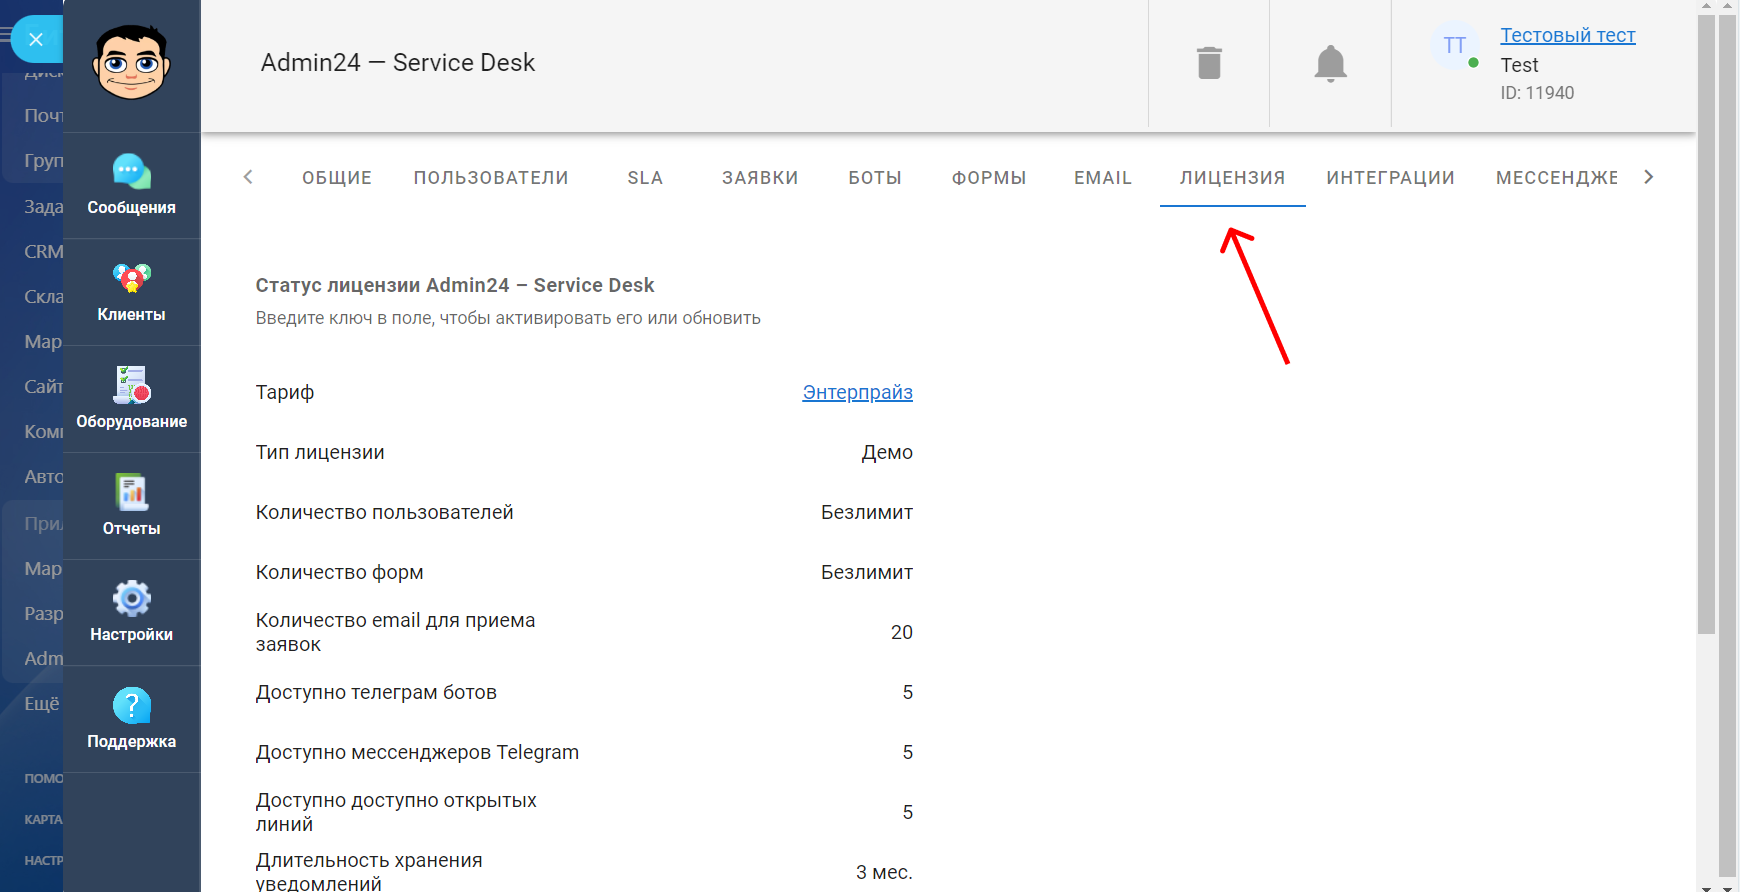The height and width of the screenshot is (892, 1740).
Task: Click the Статус лицензии heading
Action: coord(455,285)
